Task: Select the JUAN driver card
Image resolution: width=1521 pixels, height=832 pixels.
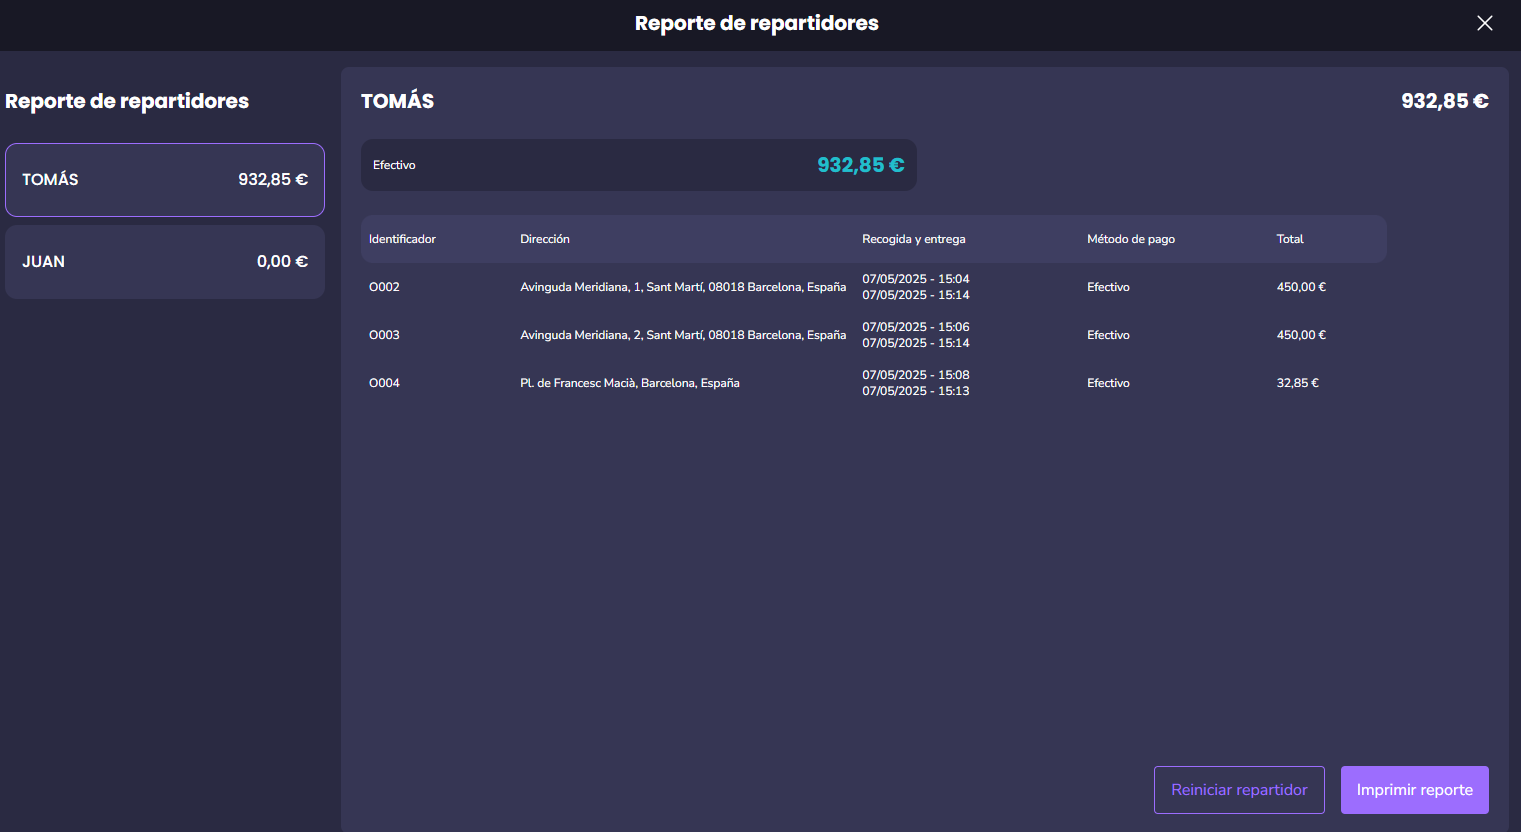Action: click(x=165, y=262)
